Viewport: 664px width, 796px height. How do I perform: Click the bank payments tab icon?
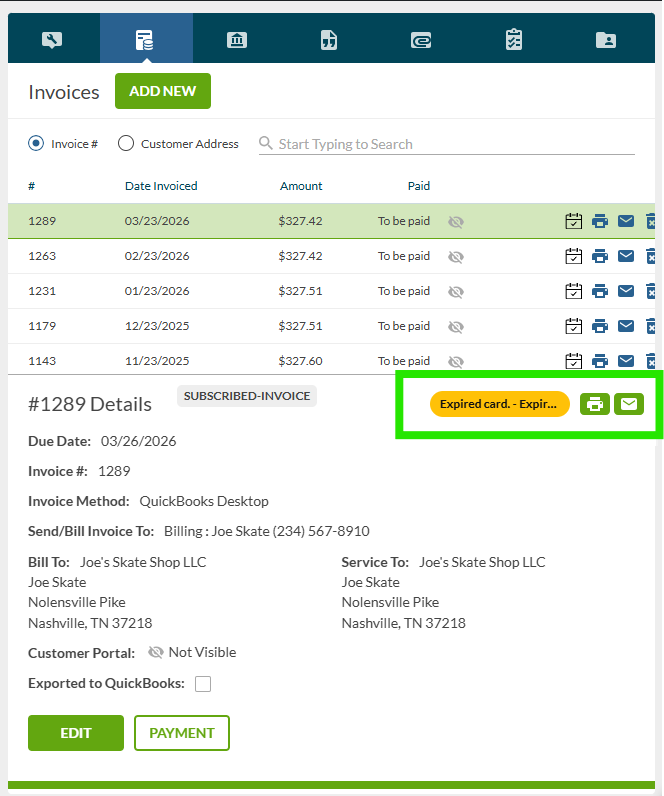[237, 40]
